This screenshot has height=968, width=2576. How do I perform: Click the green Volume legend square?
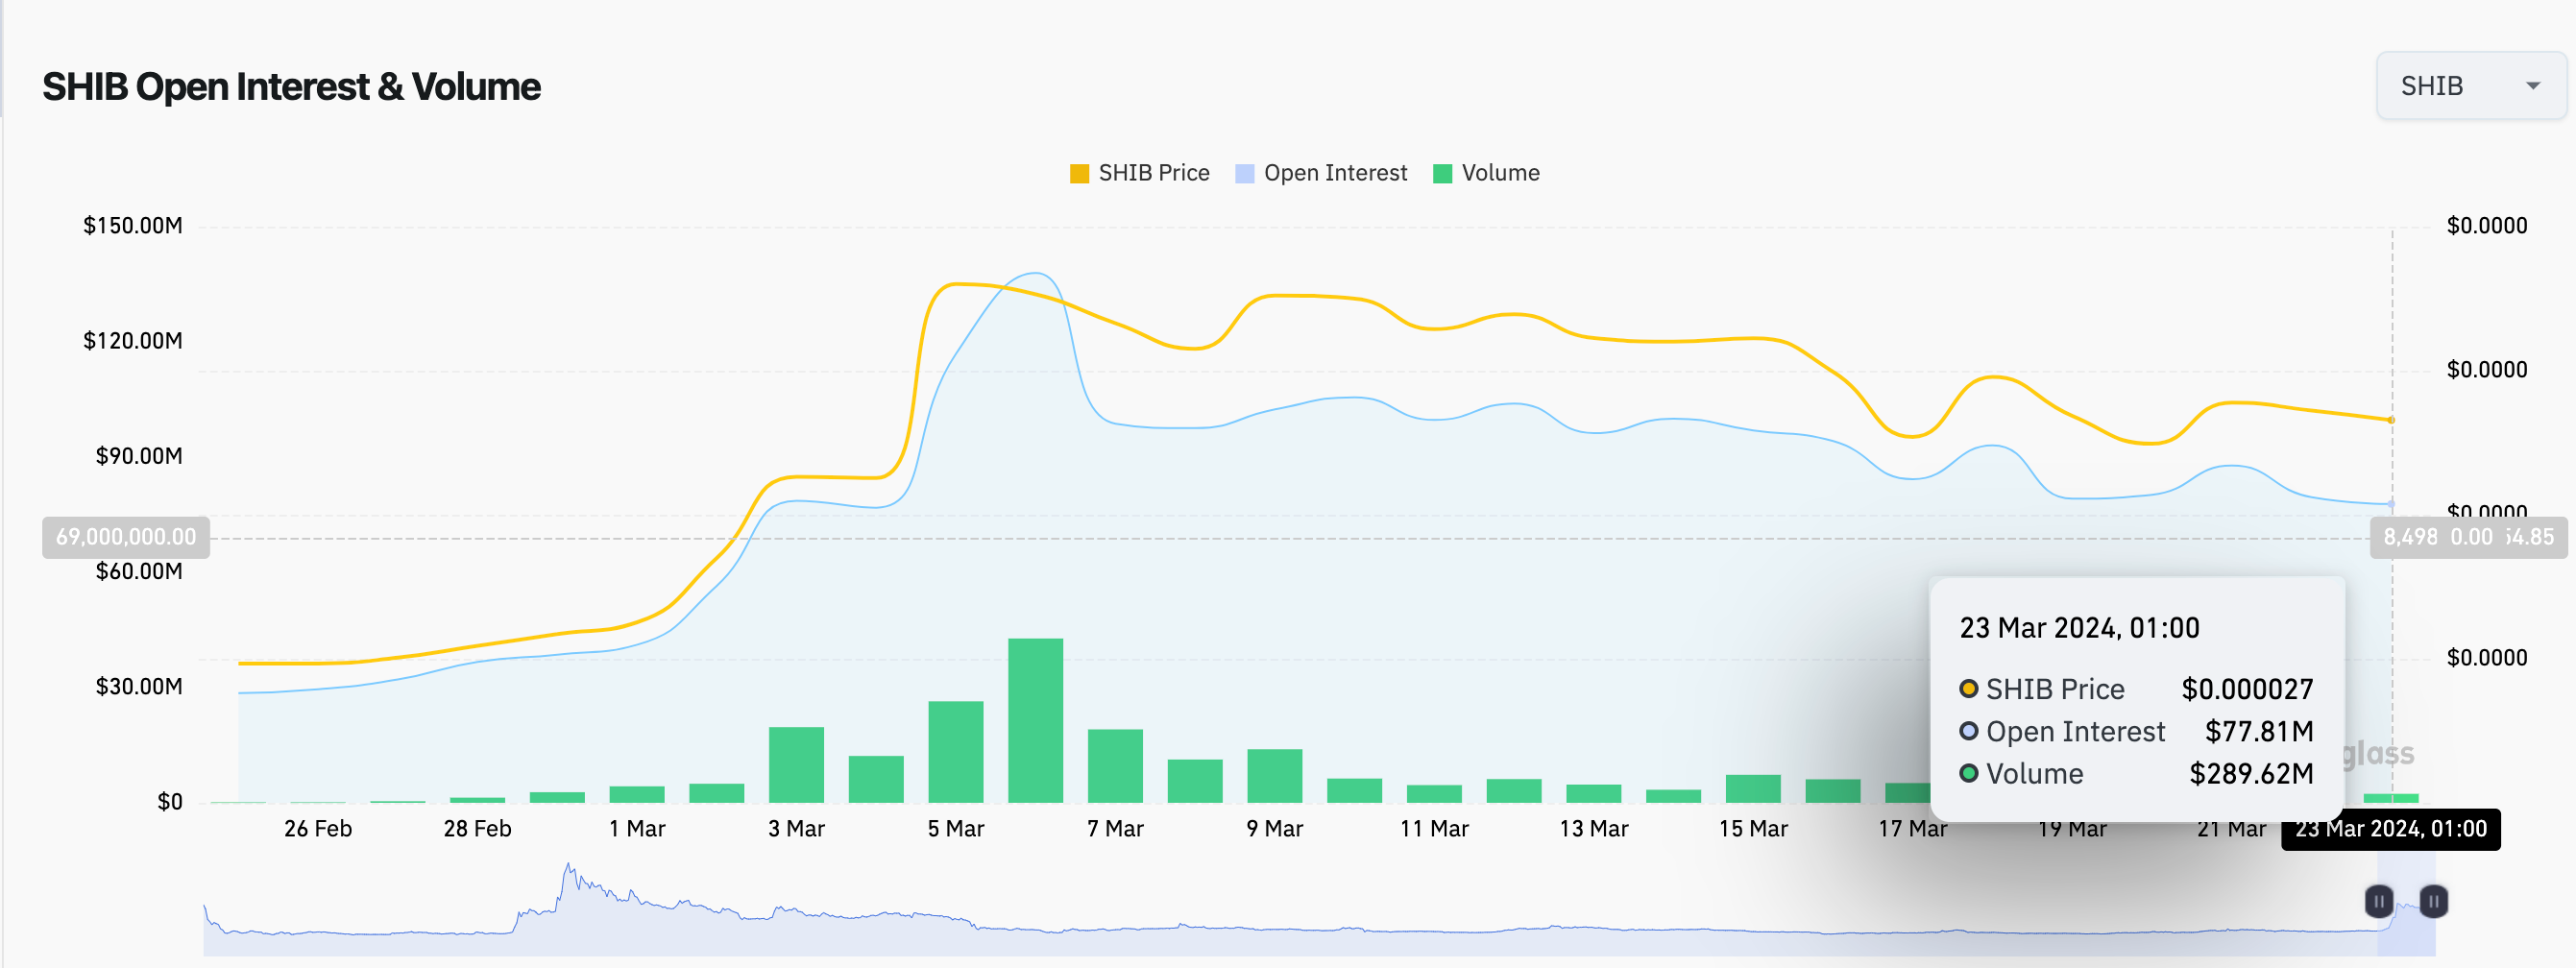pyautogui.click(x=1442, y=174)
